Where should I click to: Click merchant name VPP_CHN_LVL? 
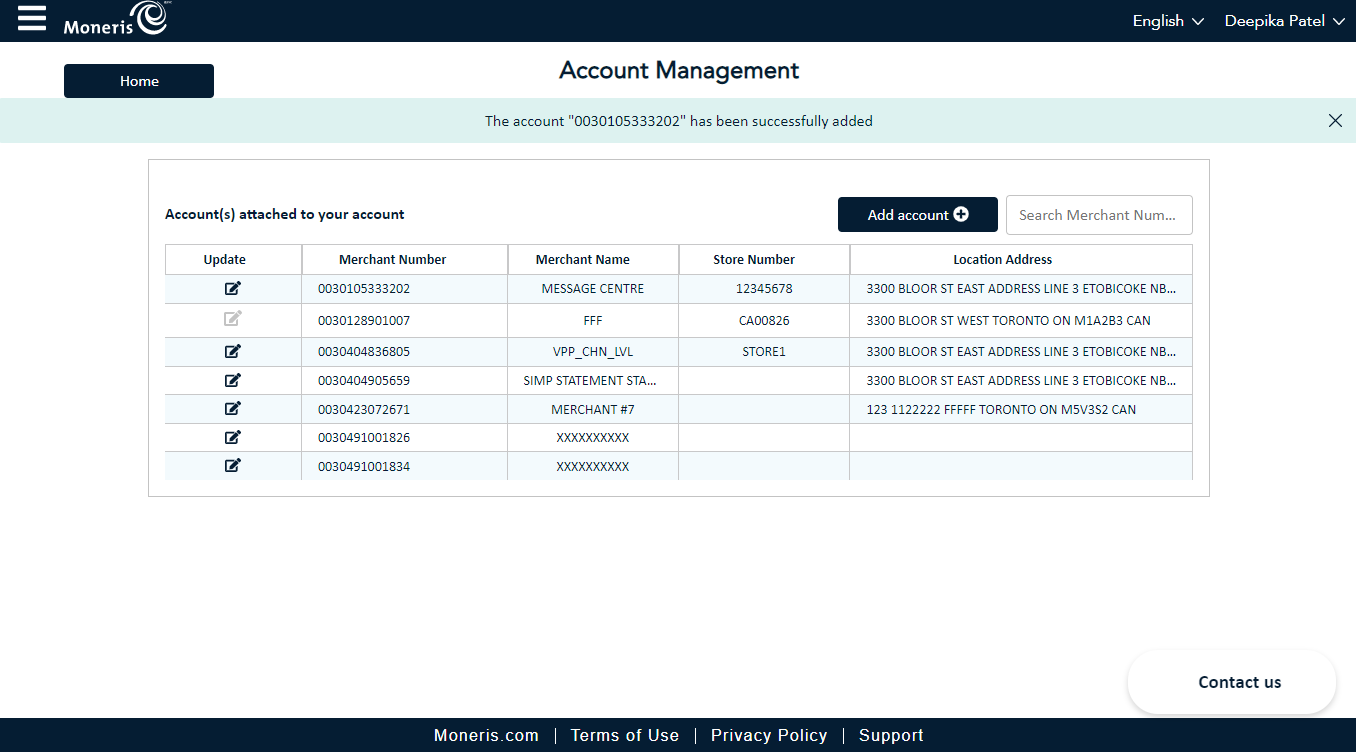[593, 352]
